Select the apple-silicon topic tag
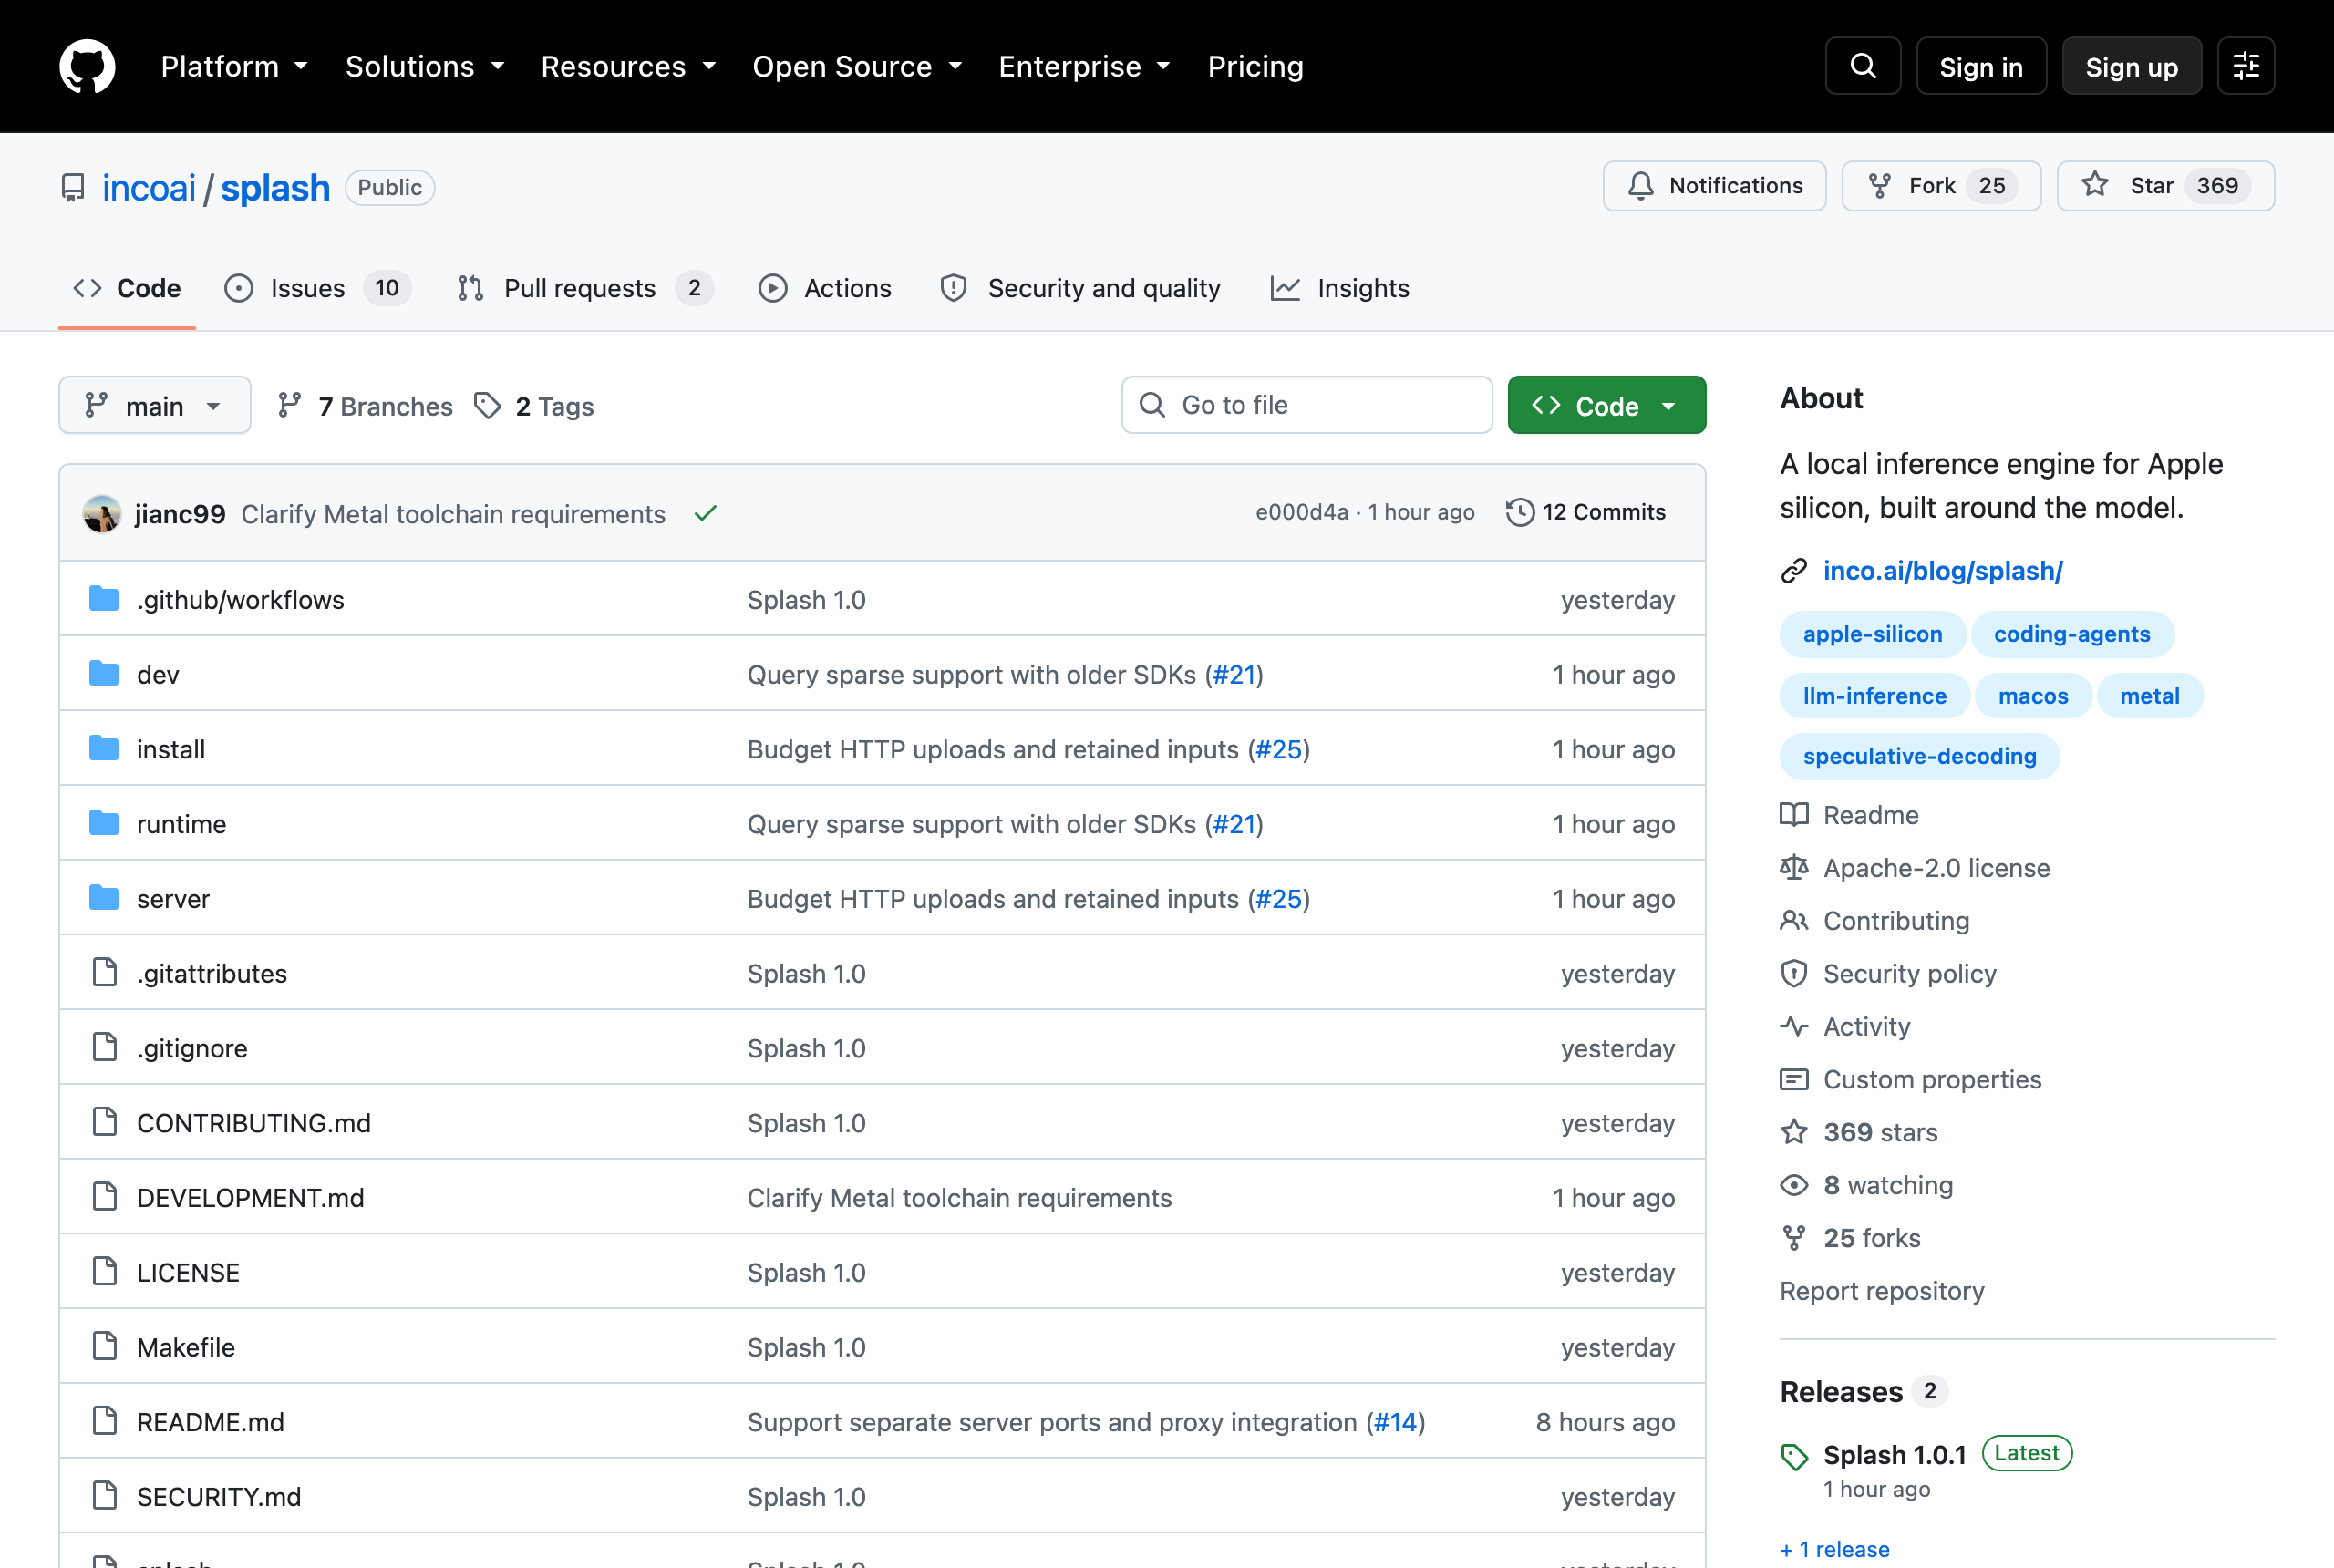Viewport: 2334px width, 1568px height. coord(1872,634)
